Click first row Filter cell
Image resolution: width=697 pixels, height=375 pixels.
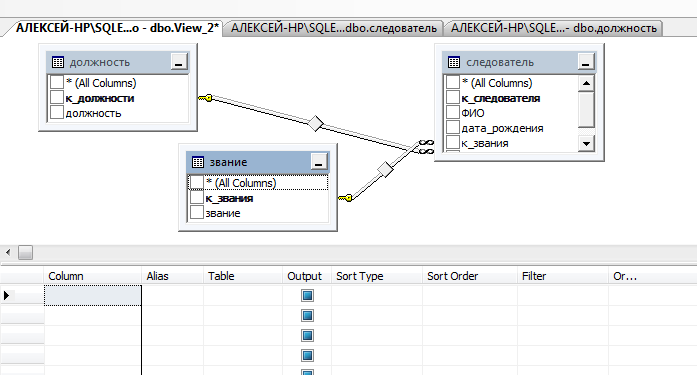pos(562,295)
